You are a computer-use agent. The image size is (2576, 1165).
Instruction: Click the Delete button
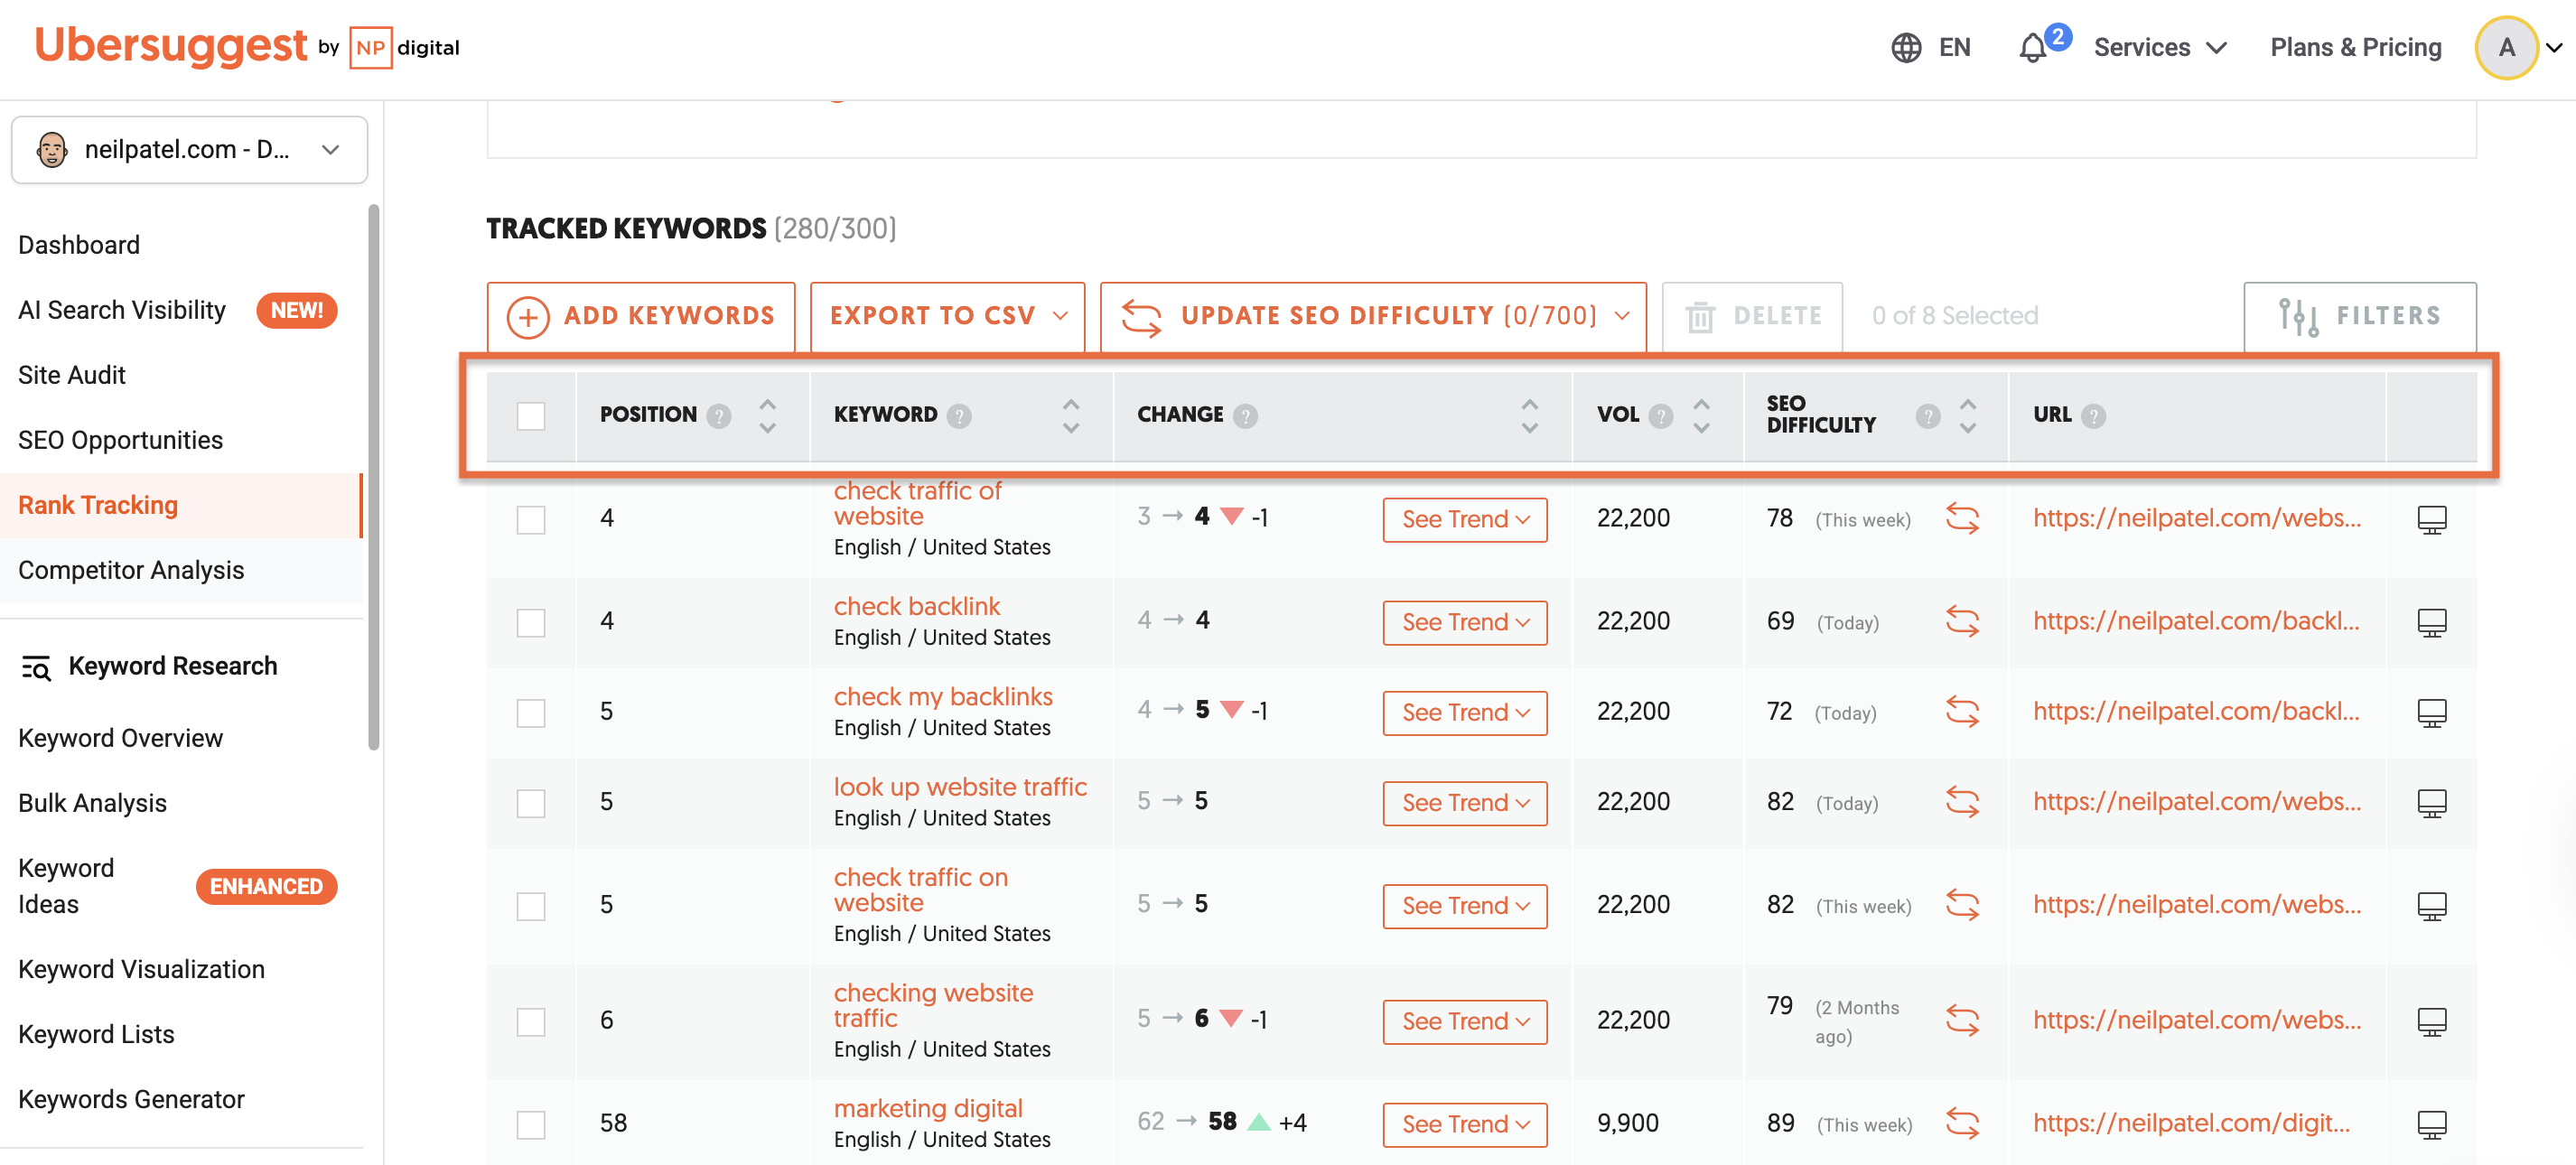click(x=1752, y=316)
